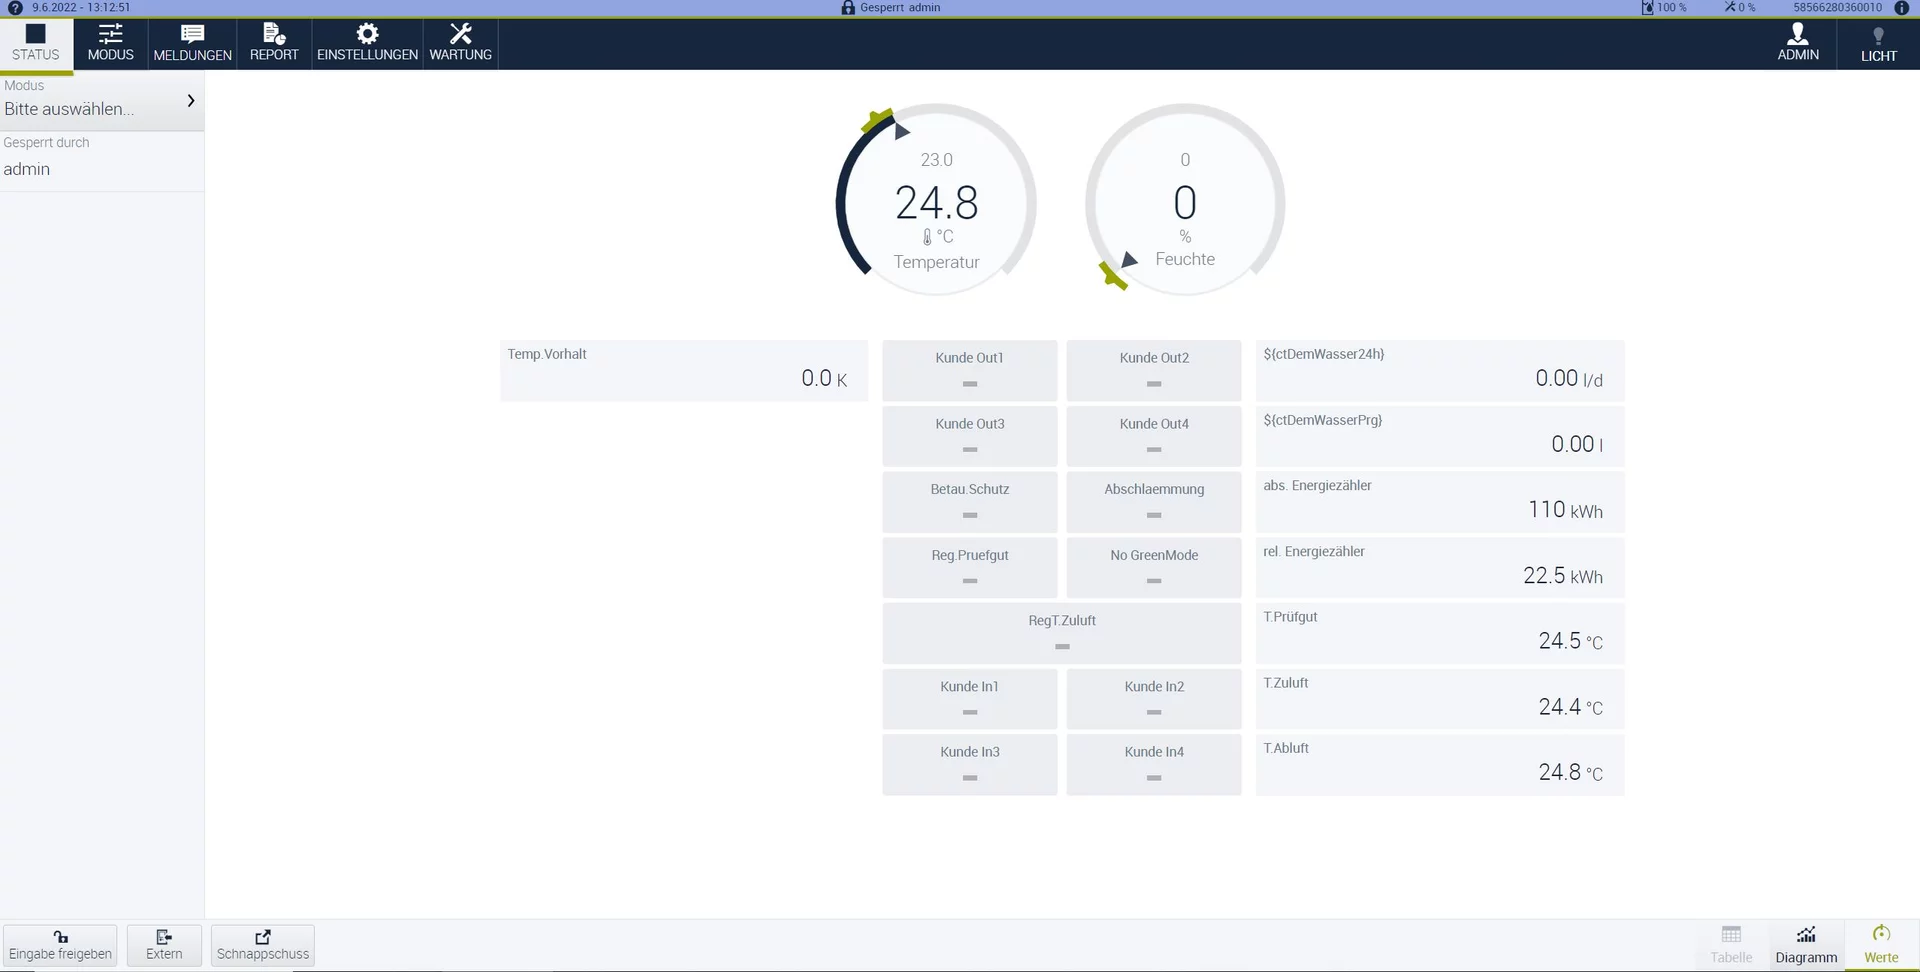Image resolution: width=1920 pixels, height=972 pixels.
Task: Switch to Diagramm view
Action: coord(1806,945)
